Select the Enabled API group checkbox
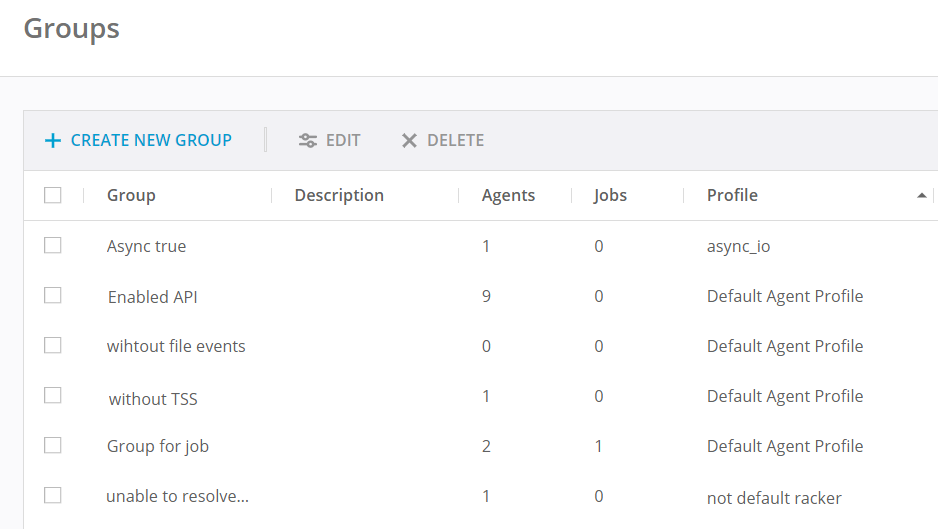The width and height of the screenshot is (938, 529). point(53,295)
